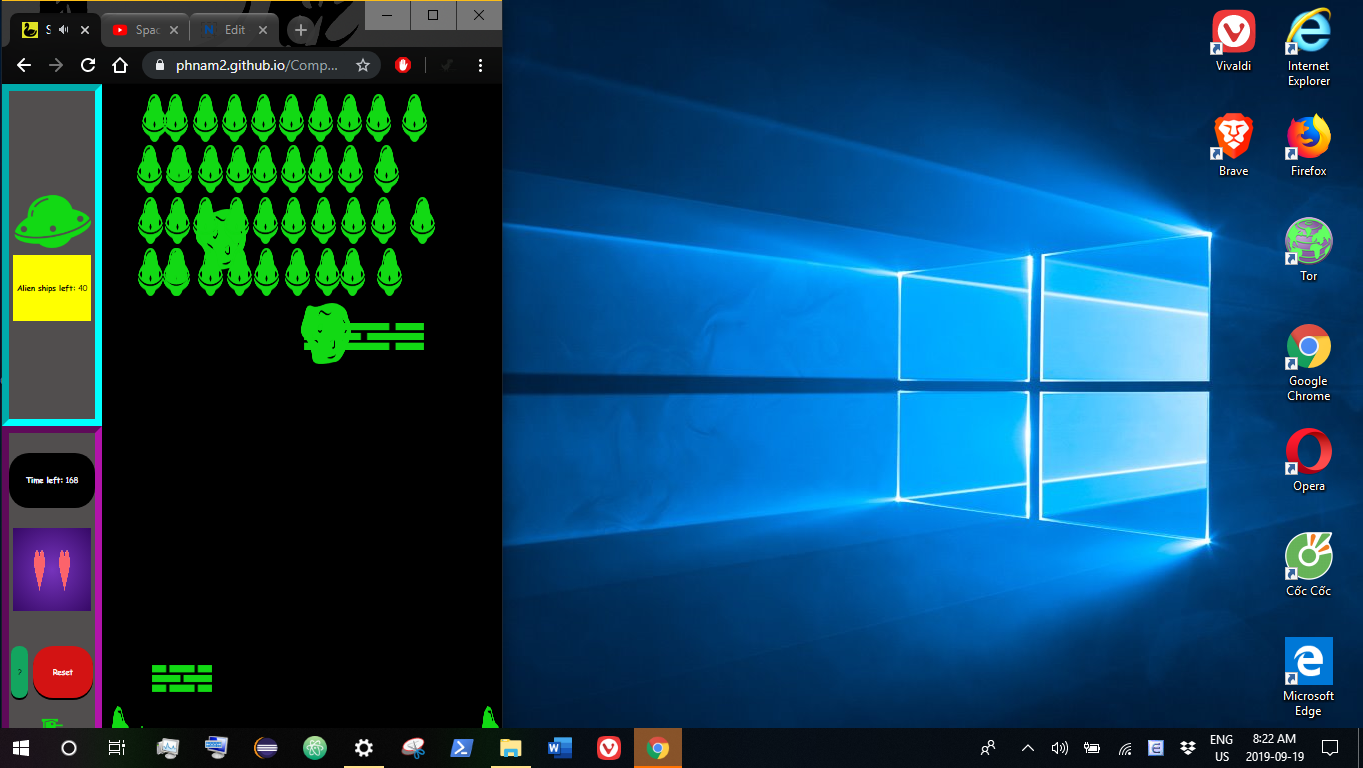Image resolution: width=1363 pixels, height=768 pixels.
Task: Open Brave desktop shortcut
Action: coord(1233,146)
